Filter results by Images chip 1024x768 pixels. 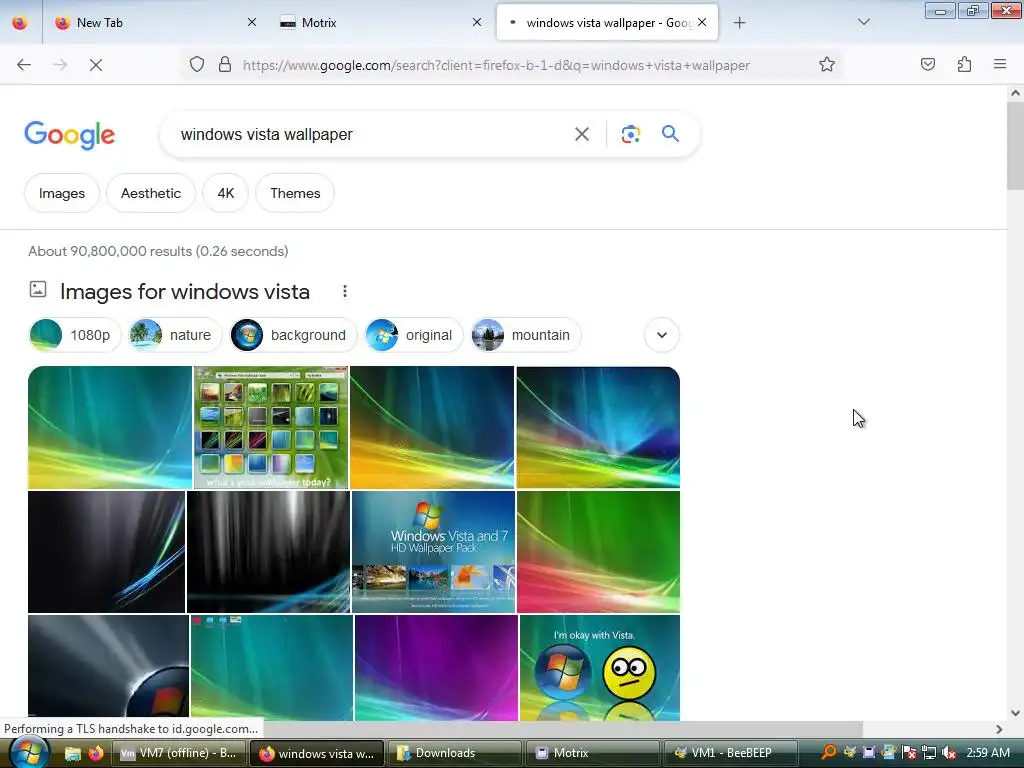(62, 193)
